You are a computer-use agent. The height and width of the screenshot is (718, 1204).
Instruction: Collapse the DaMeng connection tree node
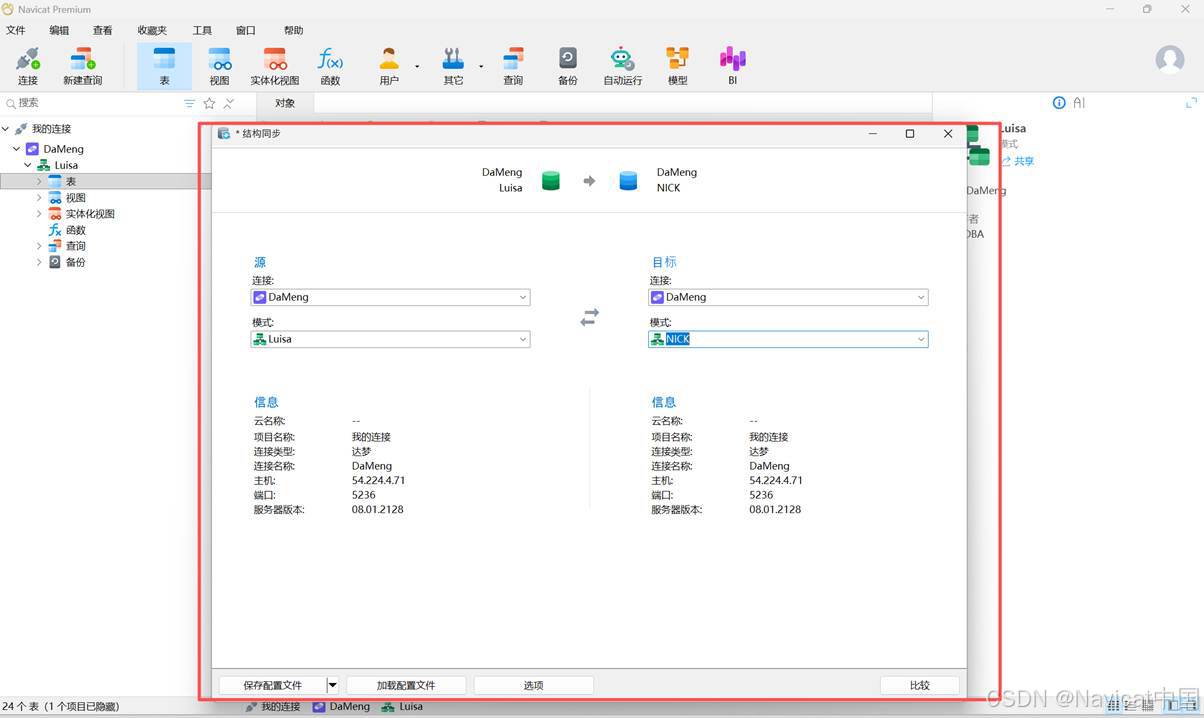17,149
